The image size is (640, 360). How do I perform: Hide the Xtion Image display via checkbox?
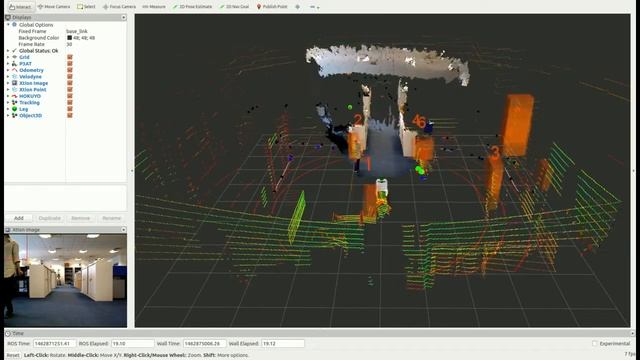point(70,83)
